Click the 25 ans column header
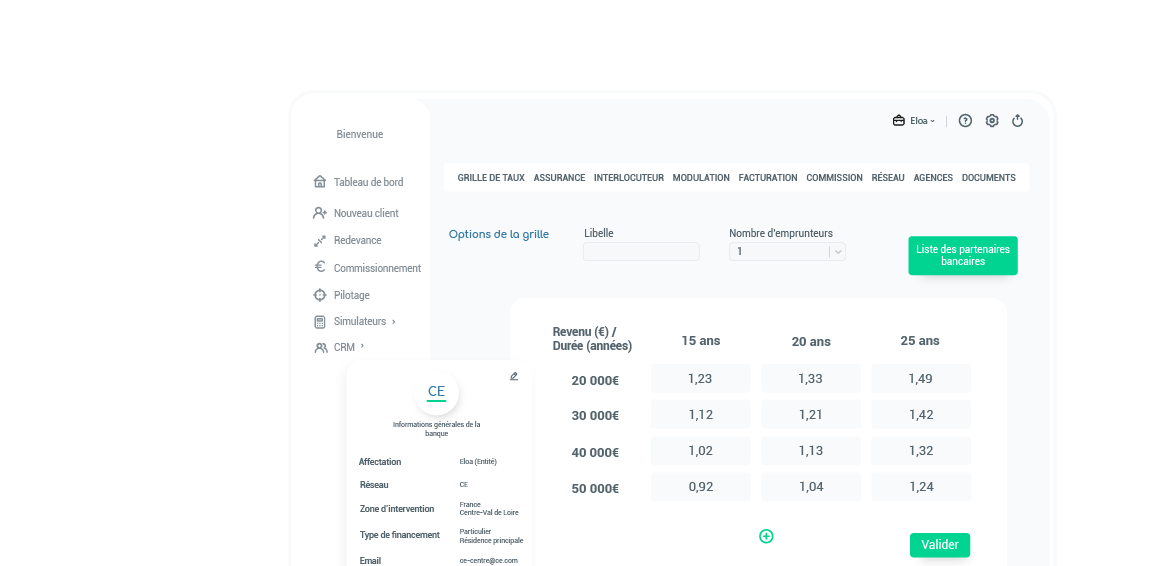The width and height of the screenshot is (1176, 566). (920, 341)
